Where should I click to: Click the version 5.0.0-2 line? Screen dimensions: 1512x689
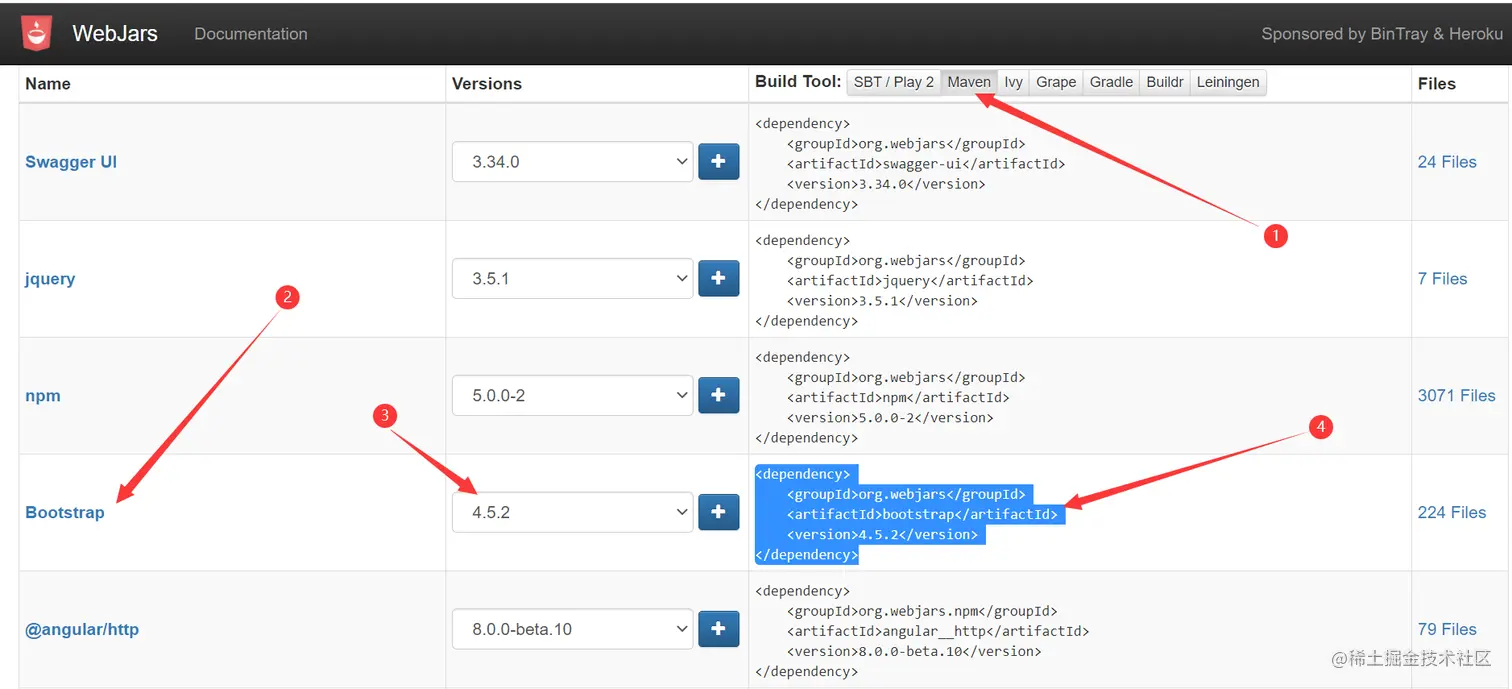(890, 418)
